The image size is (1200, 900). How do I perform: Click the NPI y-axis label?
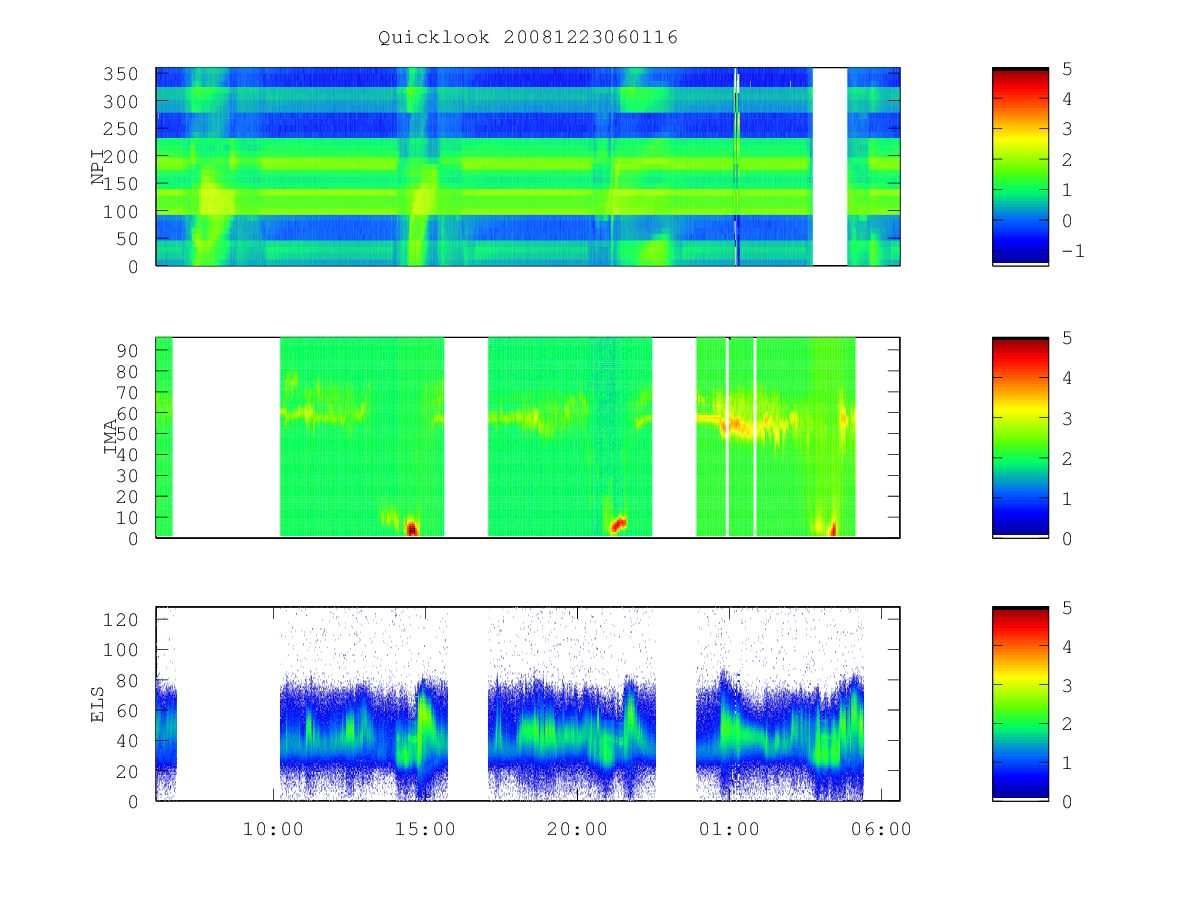pos(98,167)
